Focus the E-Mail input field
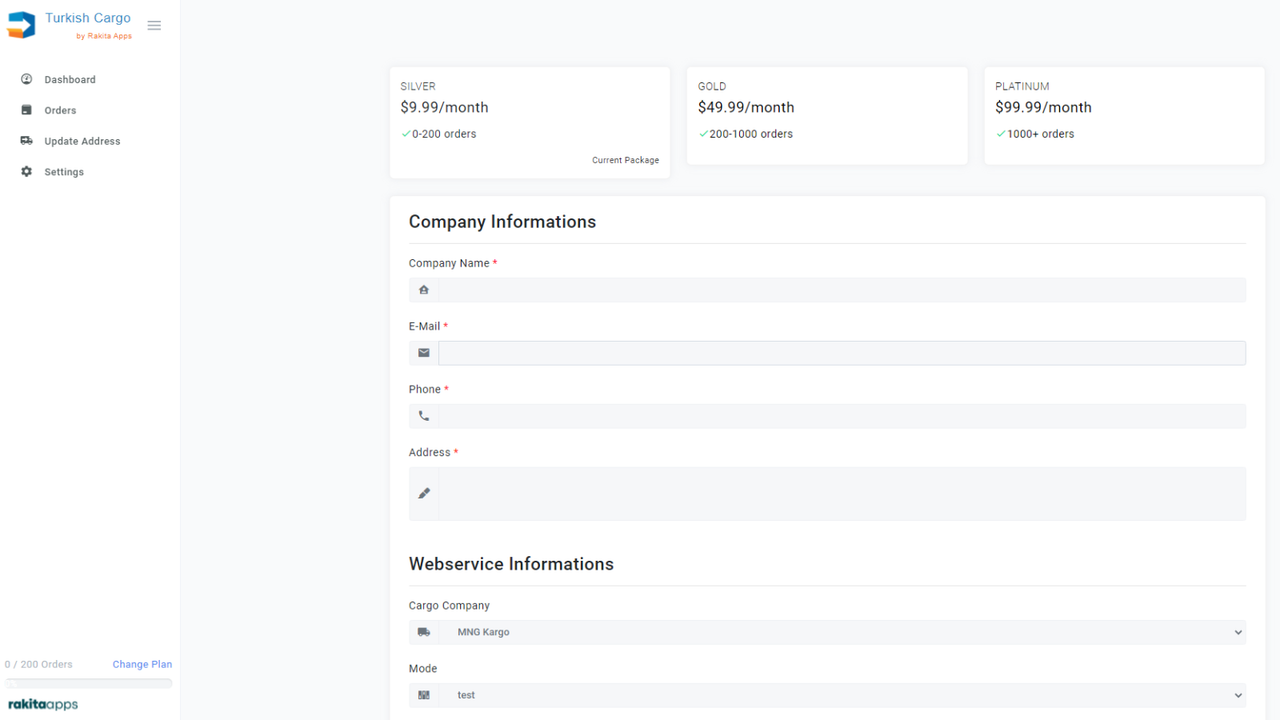Screen dimensions: 1280x720 pos(842,353)
